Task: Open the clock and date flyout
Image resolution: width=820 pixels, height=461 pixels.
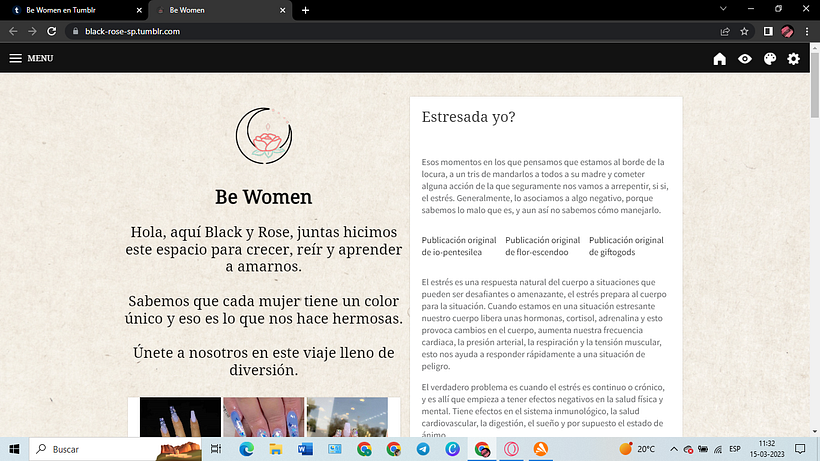Action: (x=767, y=449)
